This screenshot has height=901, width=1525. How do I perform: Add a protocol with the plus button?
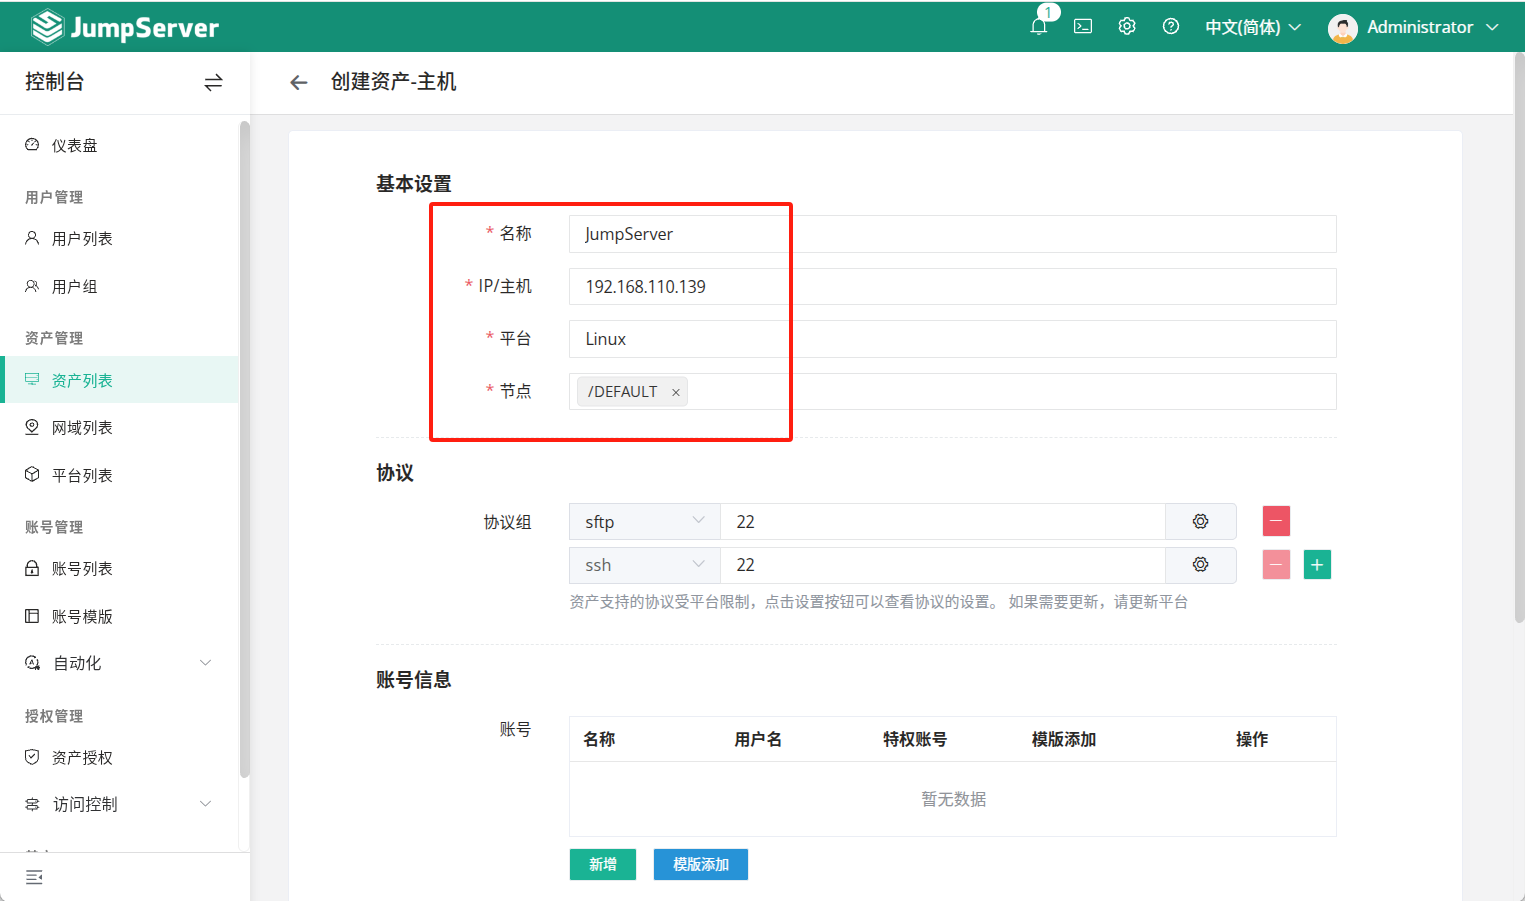click(1317, 565)
